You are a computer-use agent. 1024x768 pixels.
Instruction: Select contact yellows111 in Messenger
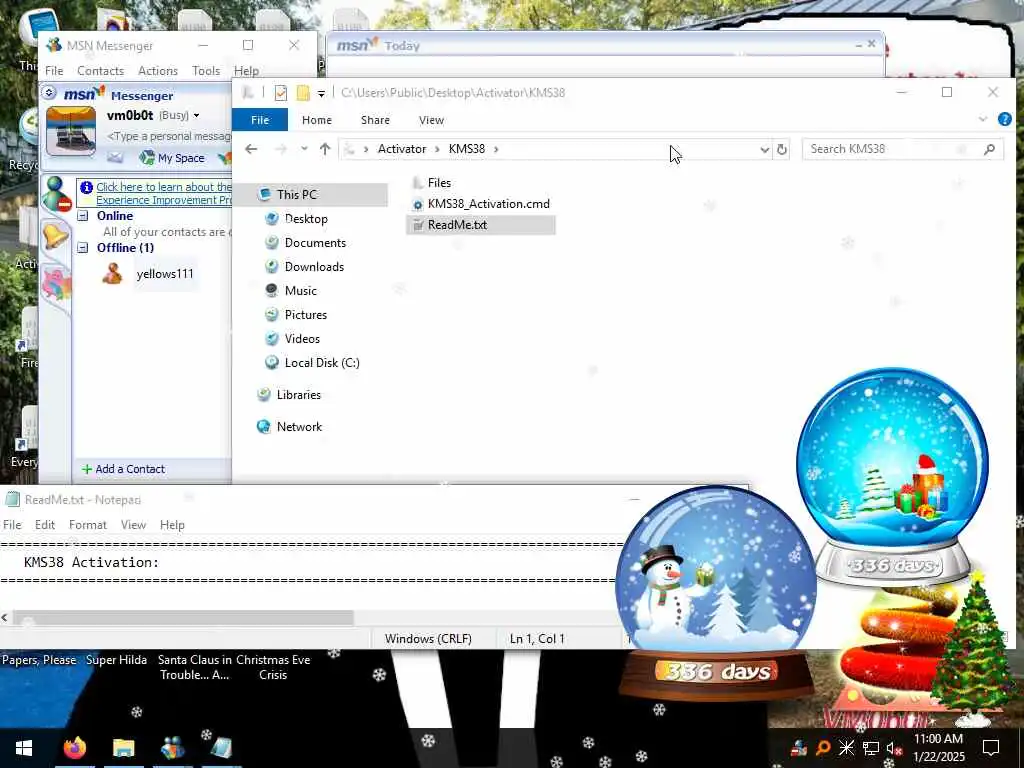[165, 274]
